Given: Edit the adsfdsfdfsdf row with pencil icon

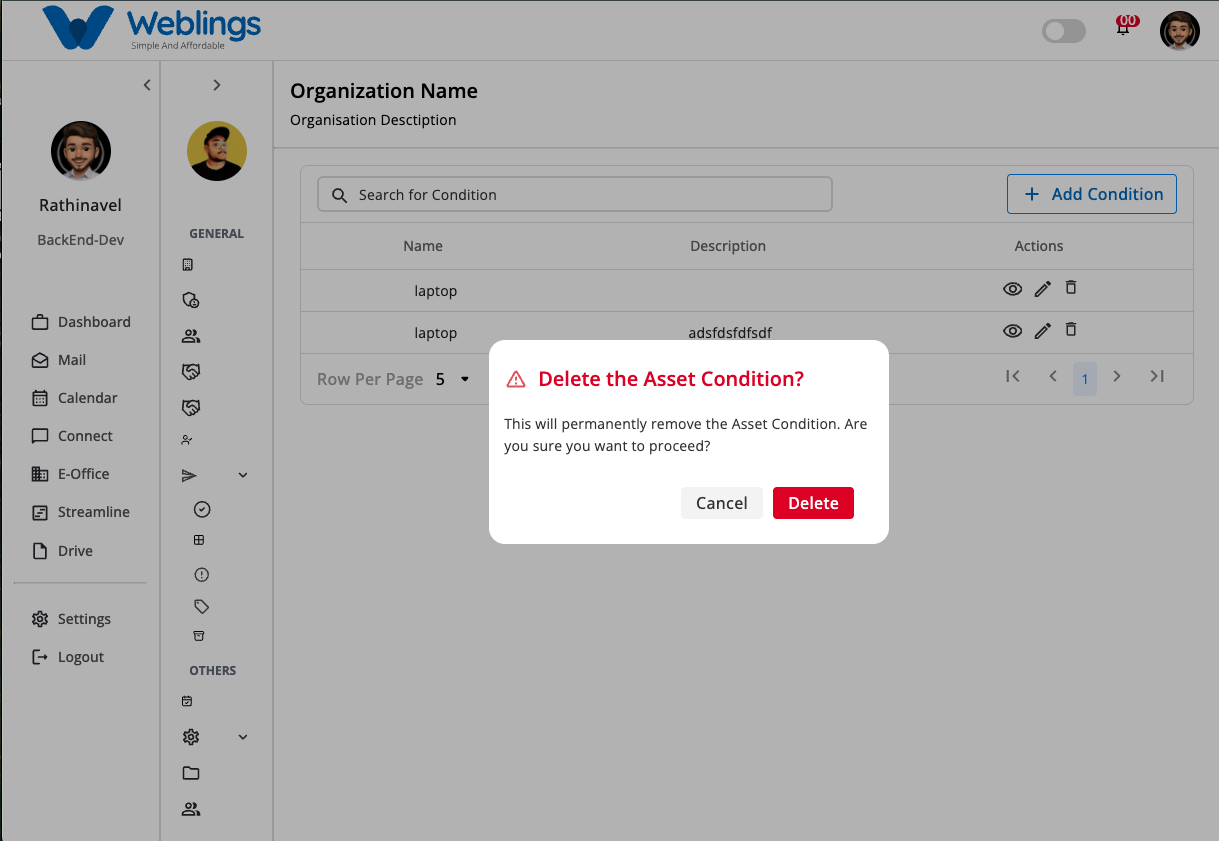Looking at the screenshot, I should pyautogui.click(x=1042, y=331).
